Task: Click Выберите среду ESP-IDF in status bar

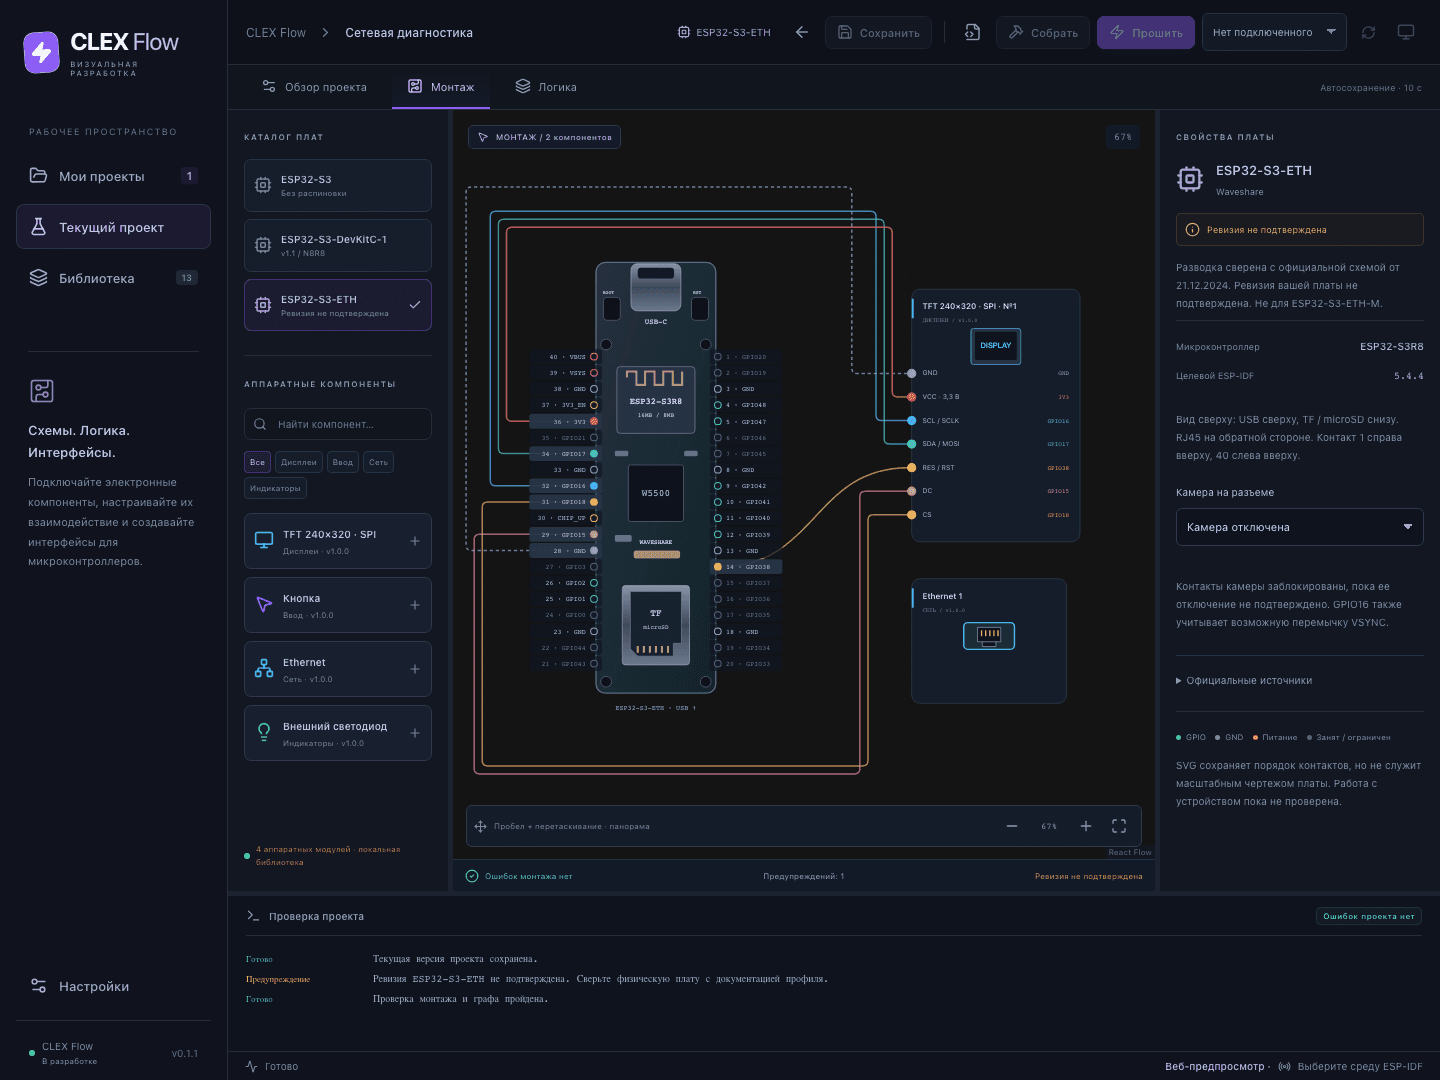Action: click(1350, 1066)
